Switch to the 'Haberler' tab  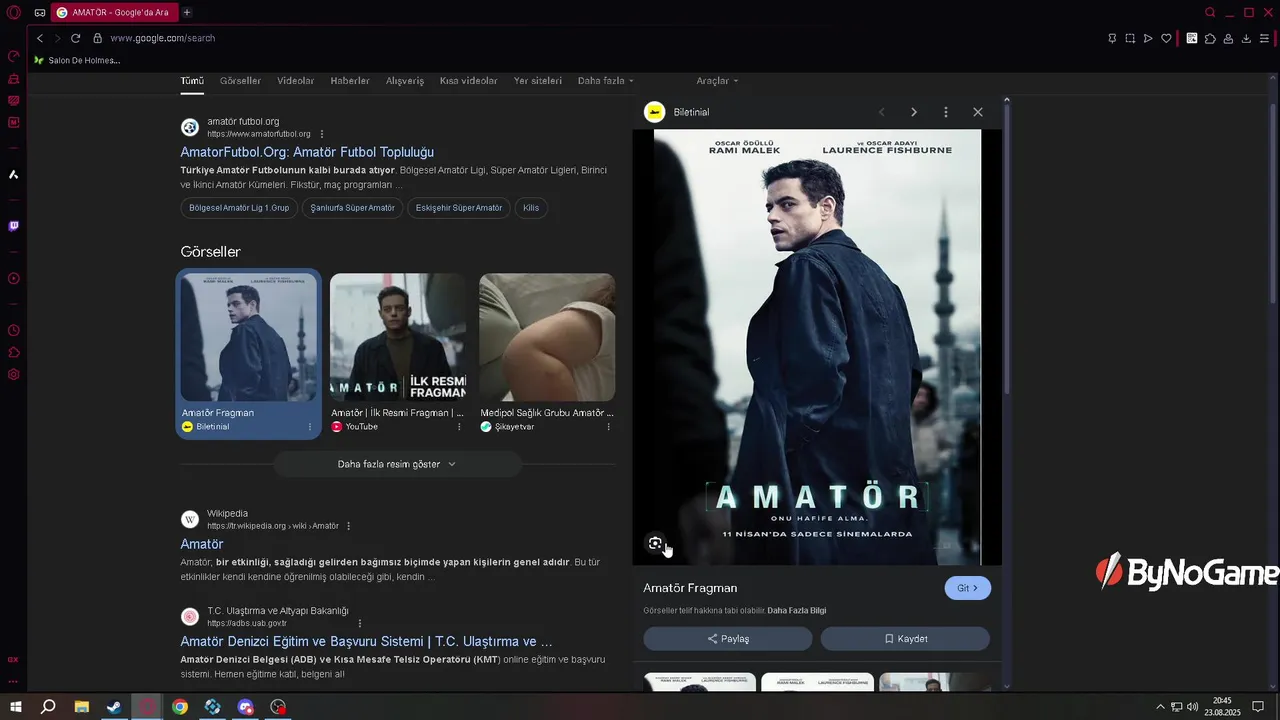(x=350, y=81)
